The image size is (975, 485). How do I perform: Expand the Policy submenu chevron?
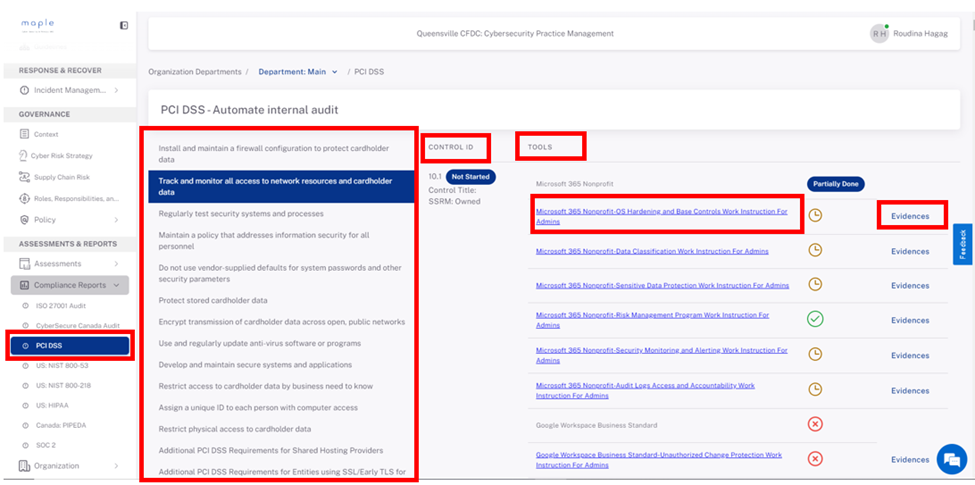tap(116, 219)
